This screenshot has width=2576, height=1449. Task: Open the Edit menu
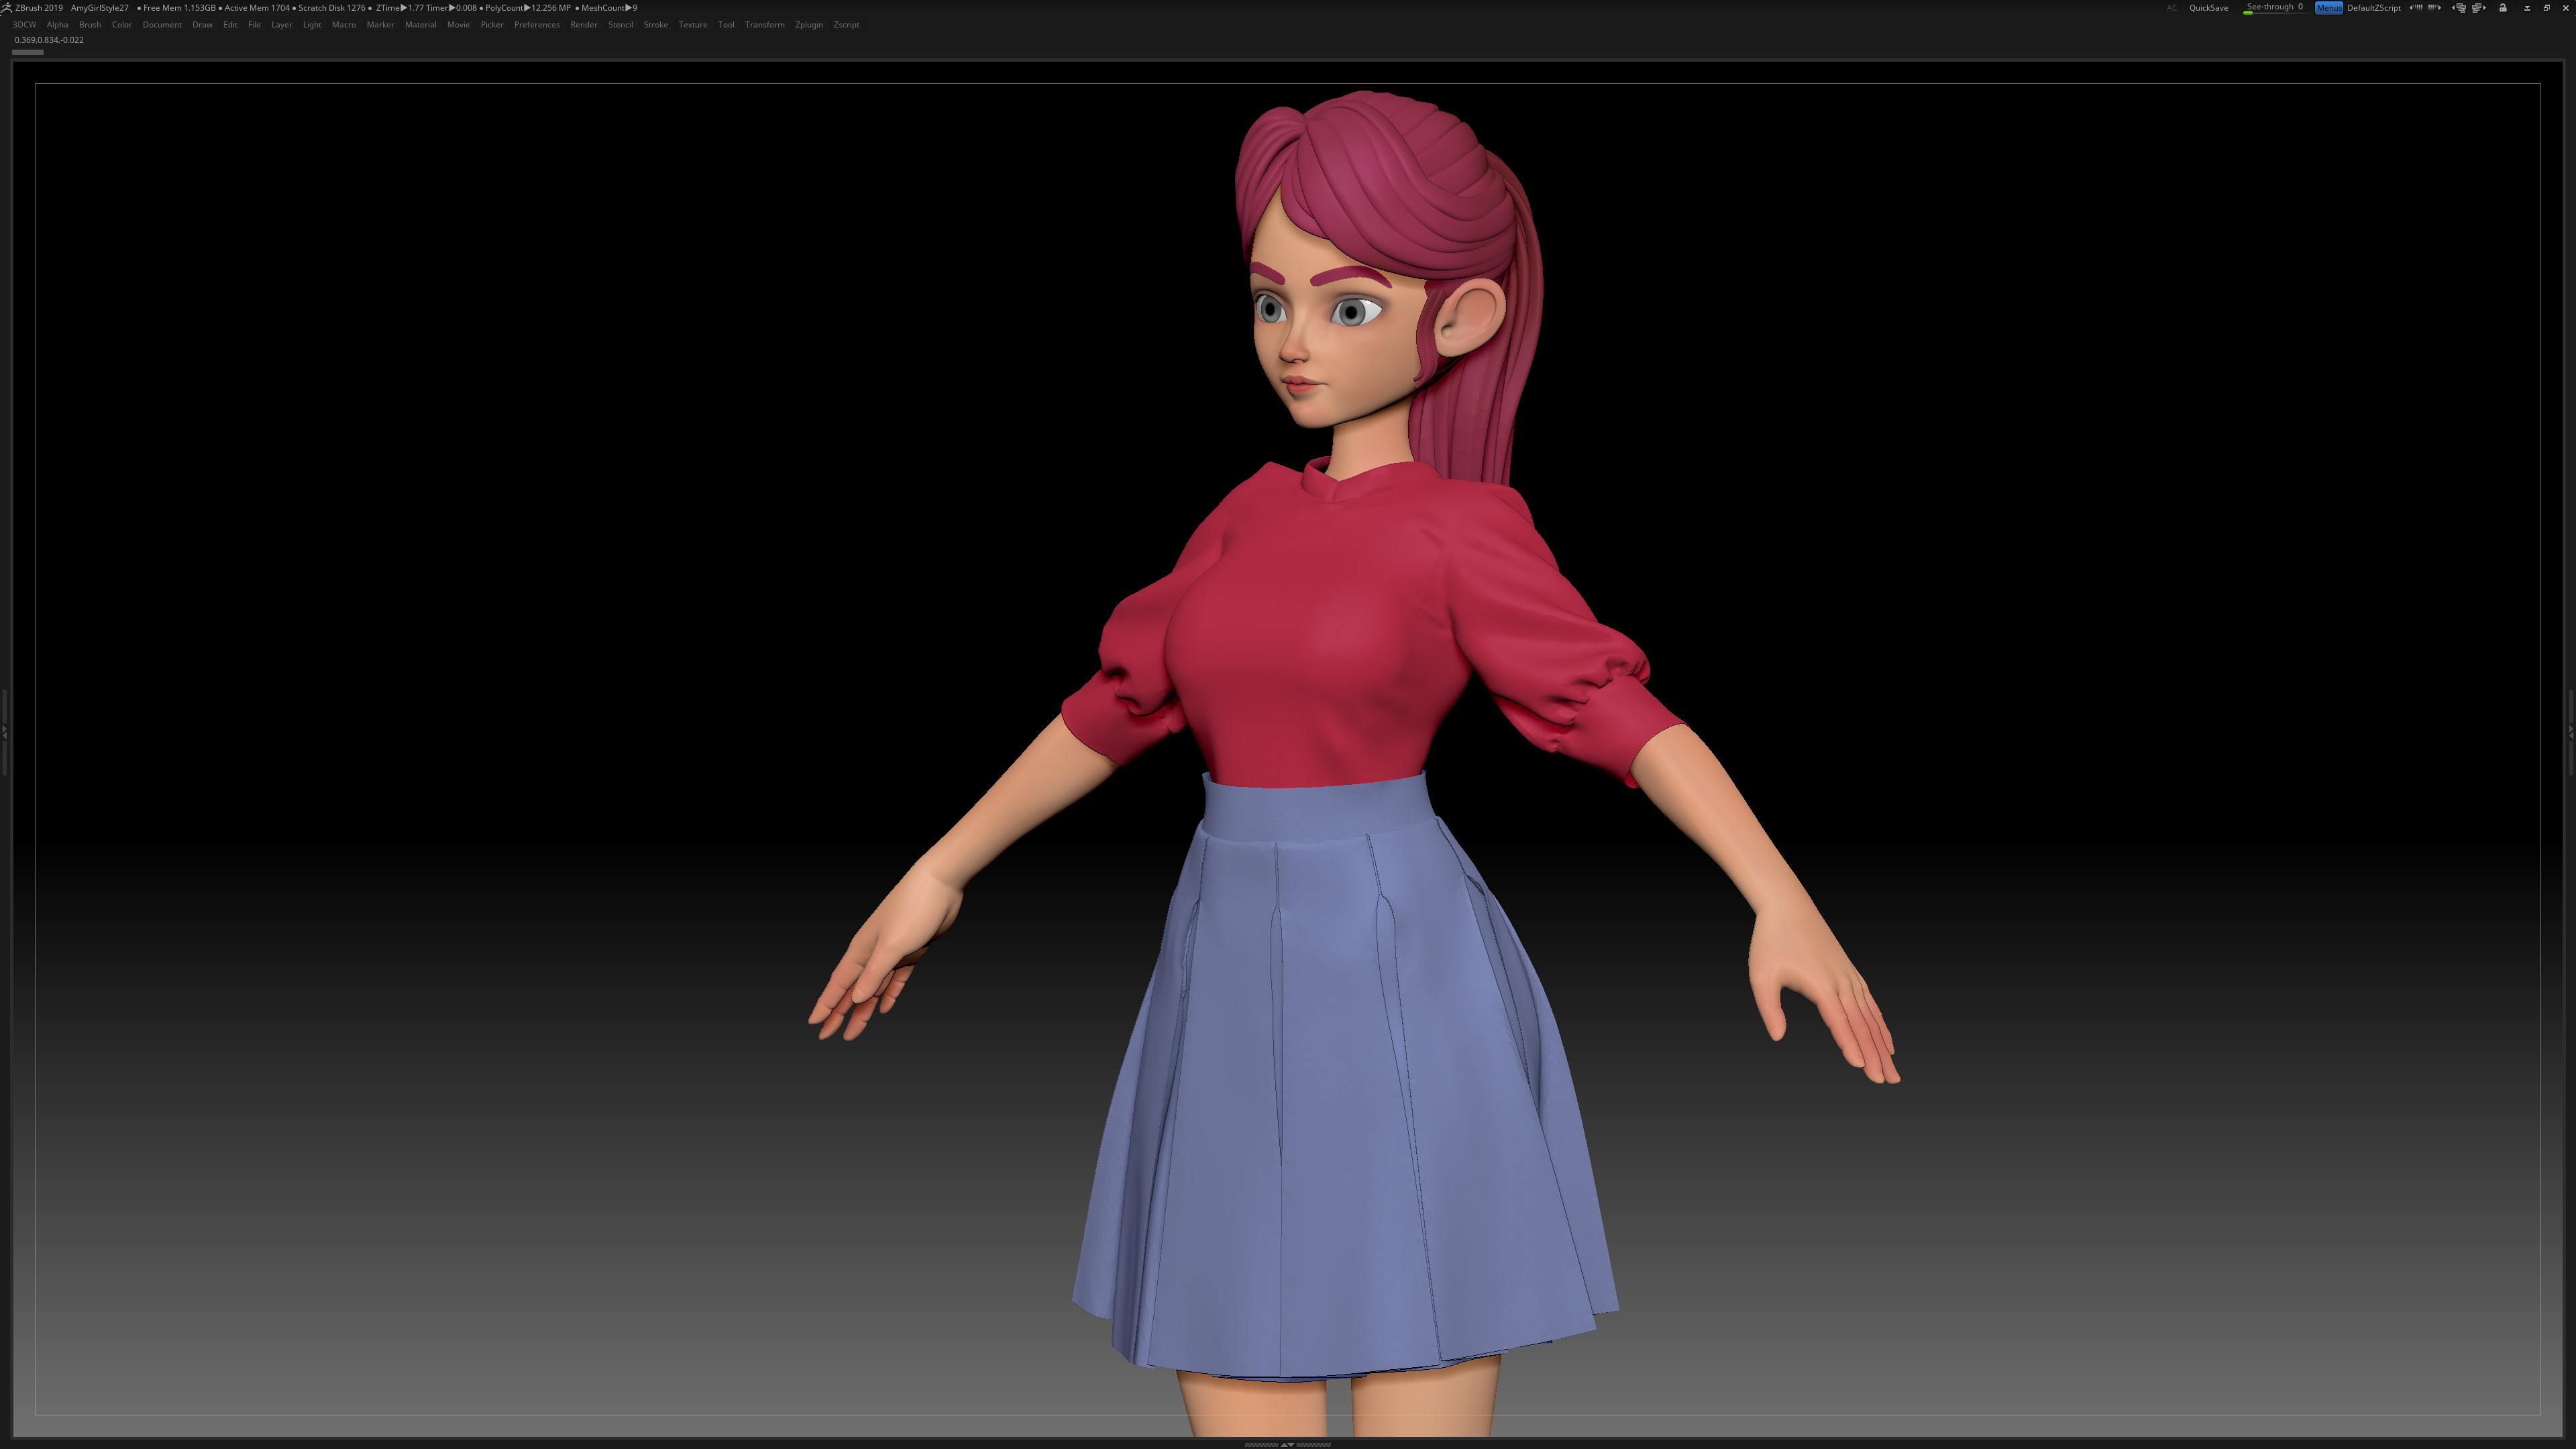point(230,25)
